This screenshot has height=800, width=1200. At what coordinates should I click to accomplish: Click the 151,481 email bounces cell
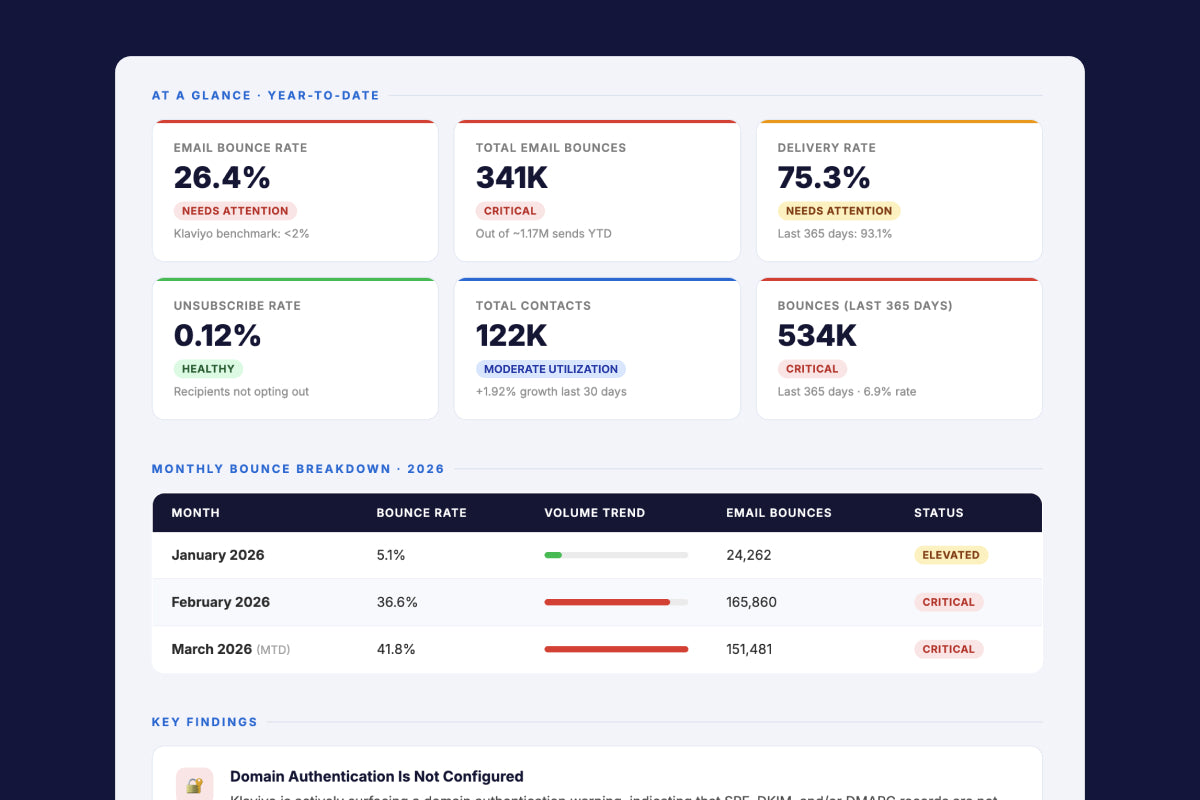coord(750,649)
